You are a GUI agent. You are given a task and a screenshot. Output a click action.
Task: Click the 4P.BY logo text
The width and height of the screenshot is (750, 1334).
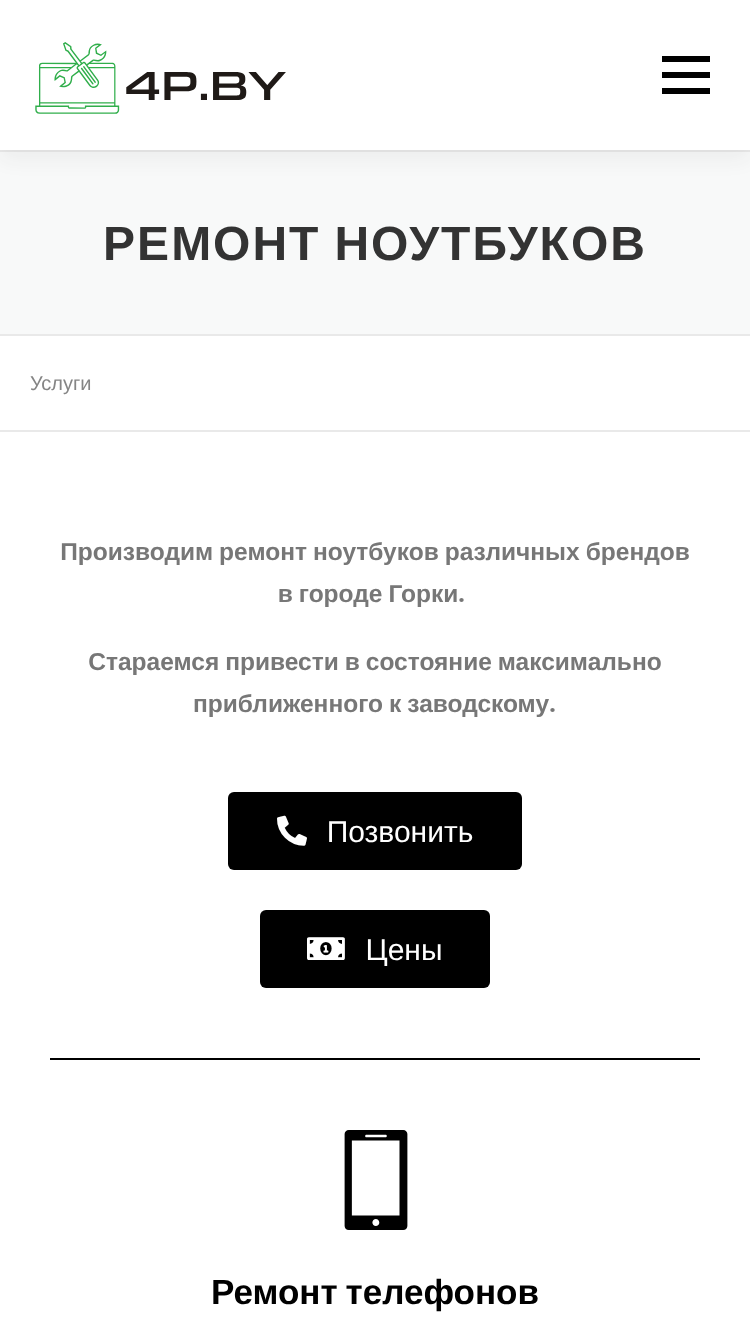click(206, 86)
